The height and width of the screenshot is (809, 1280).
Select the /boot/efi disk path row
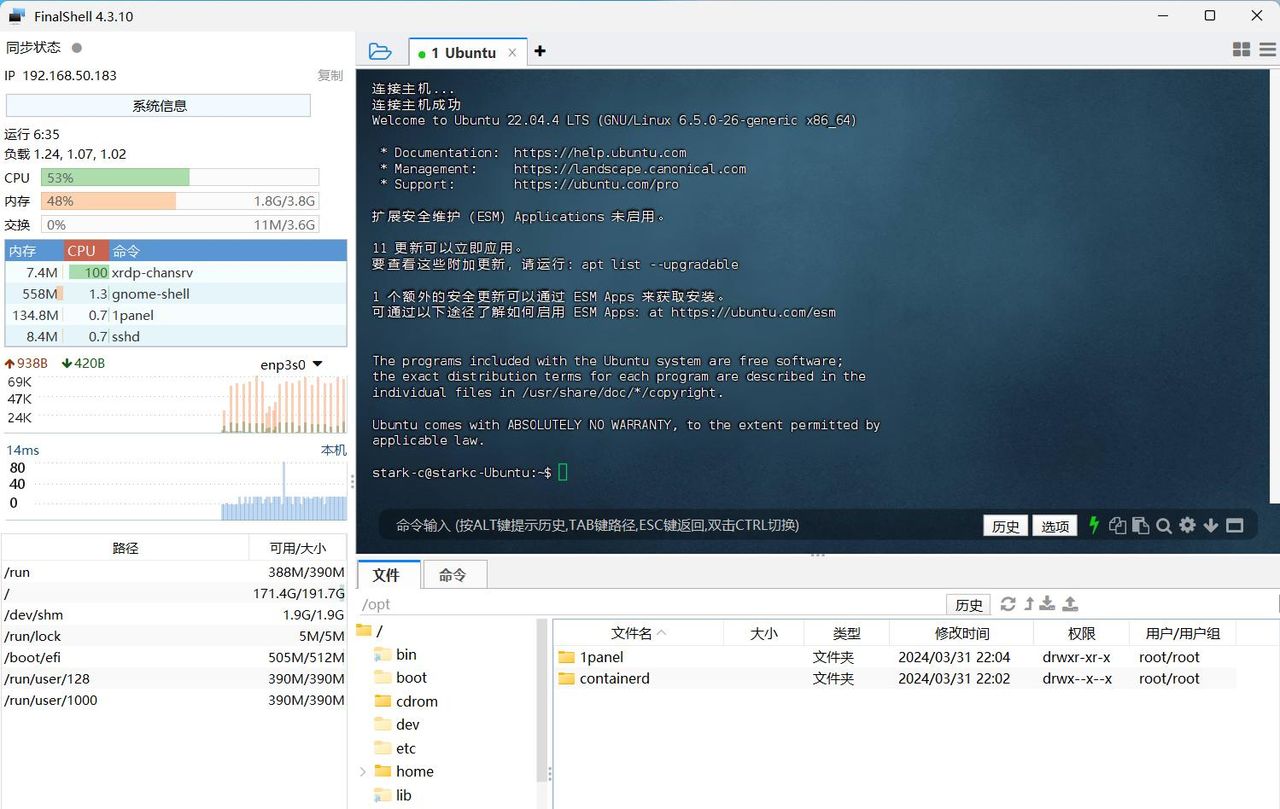click(174, 657)
